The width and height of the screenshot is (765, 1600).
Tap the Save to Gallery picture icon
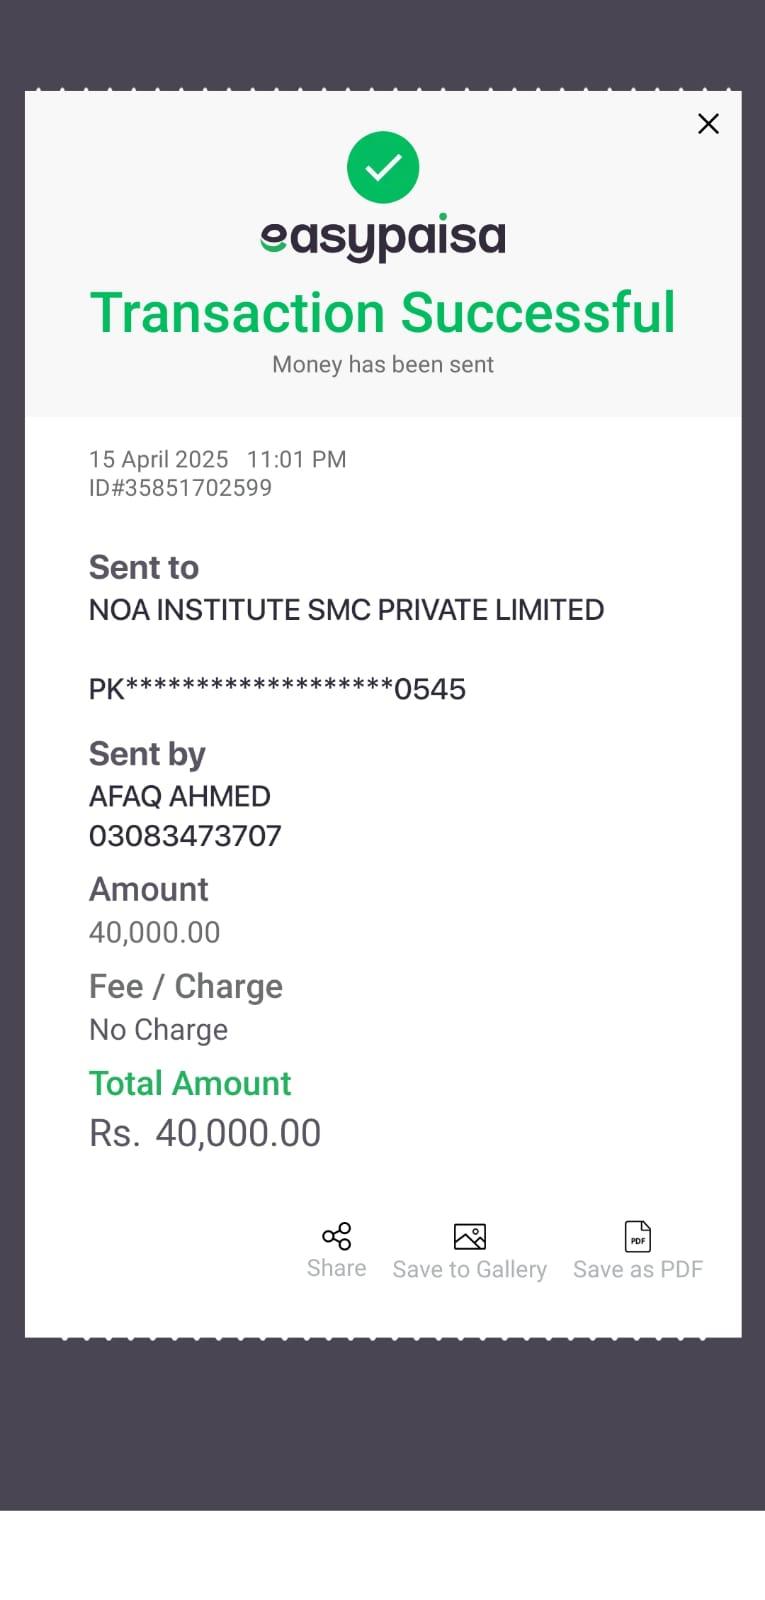(x=469, y=1237)
